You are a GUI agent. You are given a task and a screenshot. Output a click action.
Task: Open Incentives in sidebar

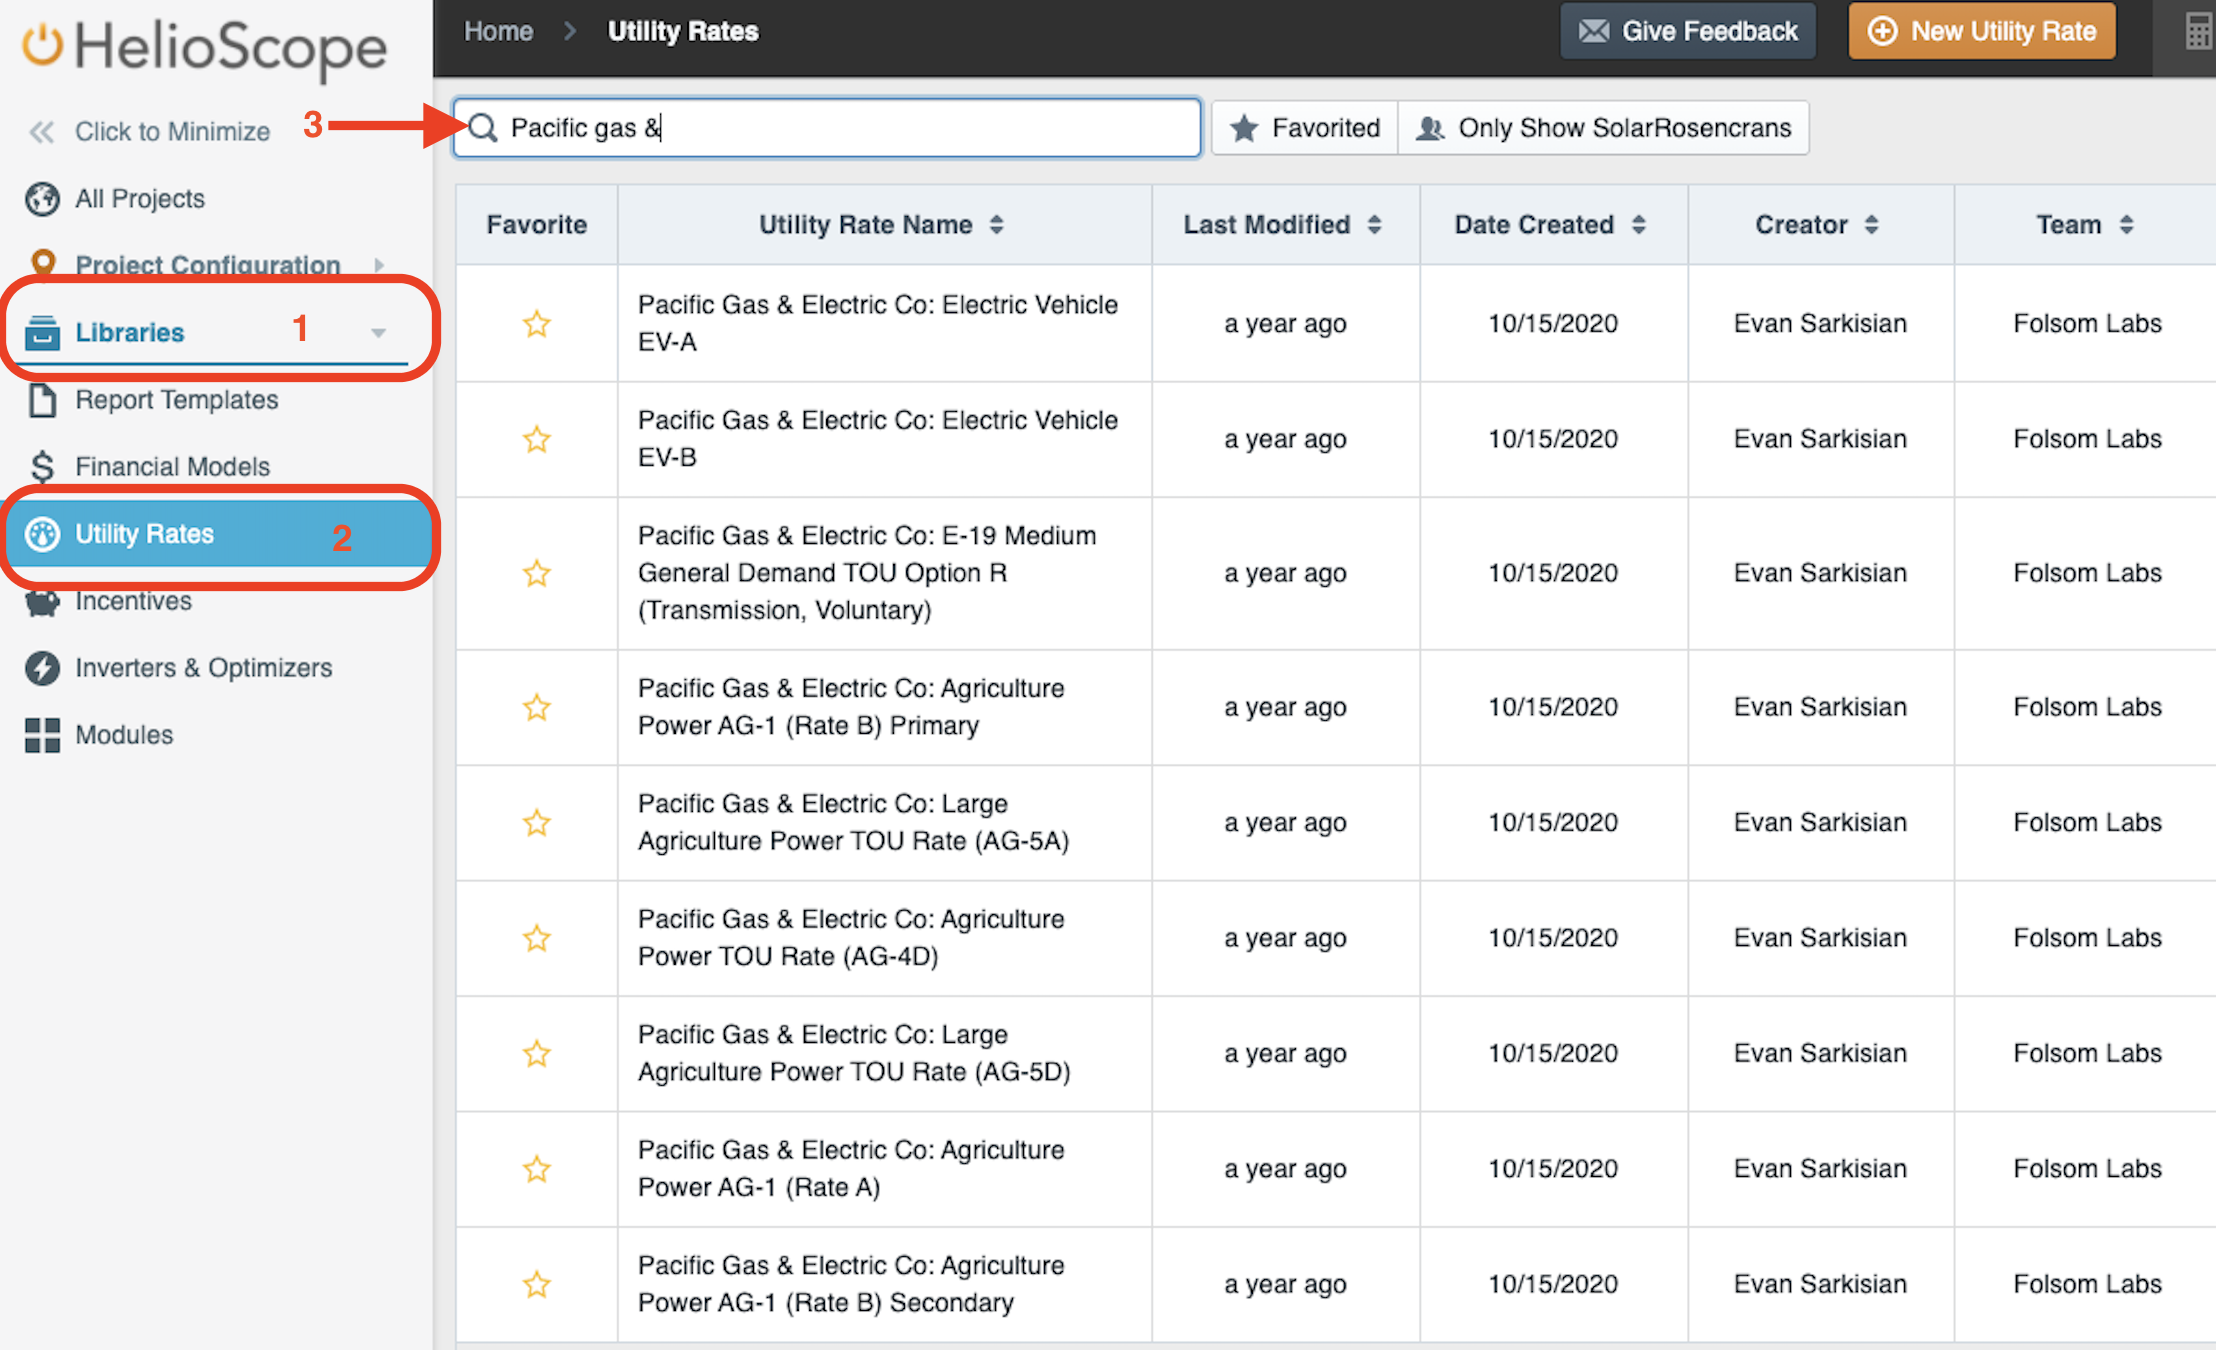coord(134,601)
